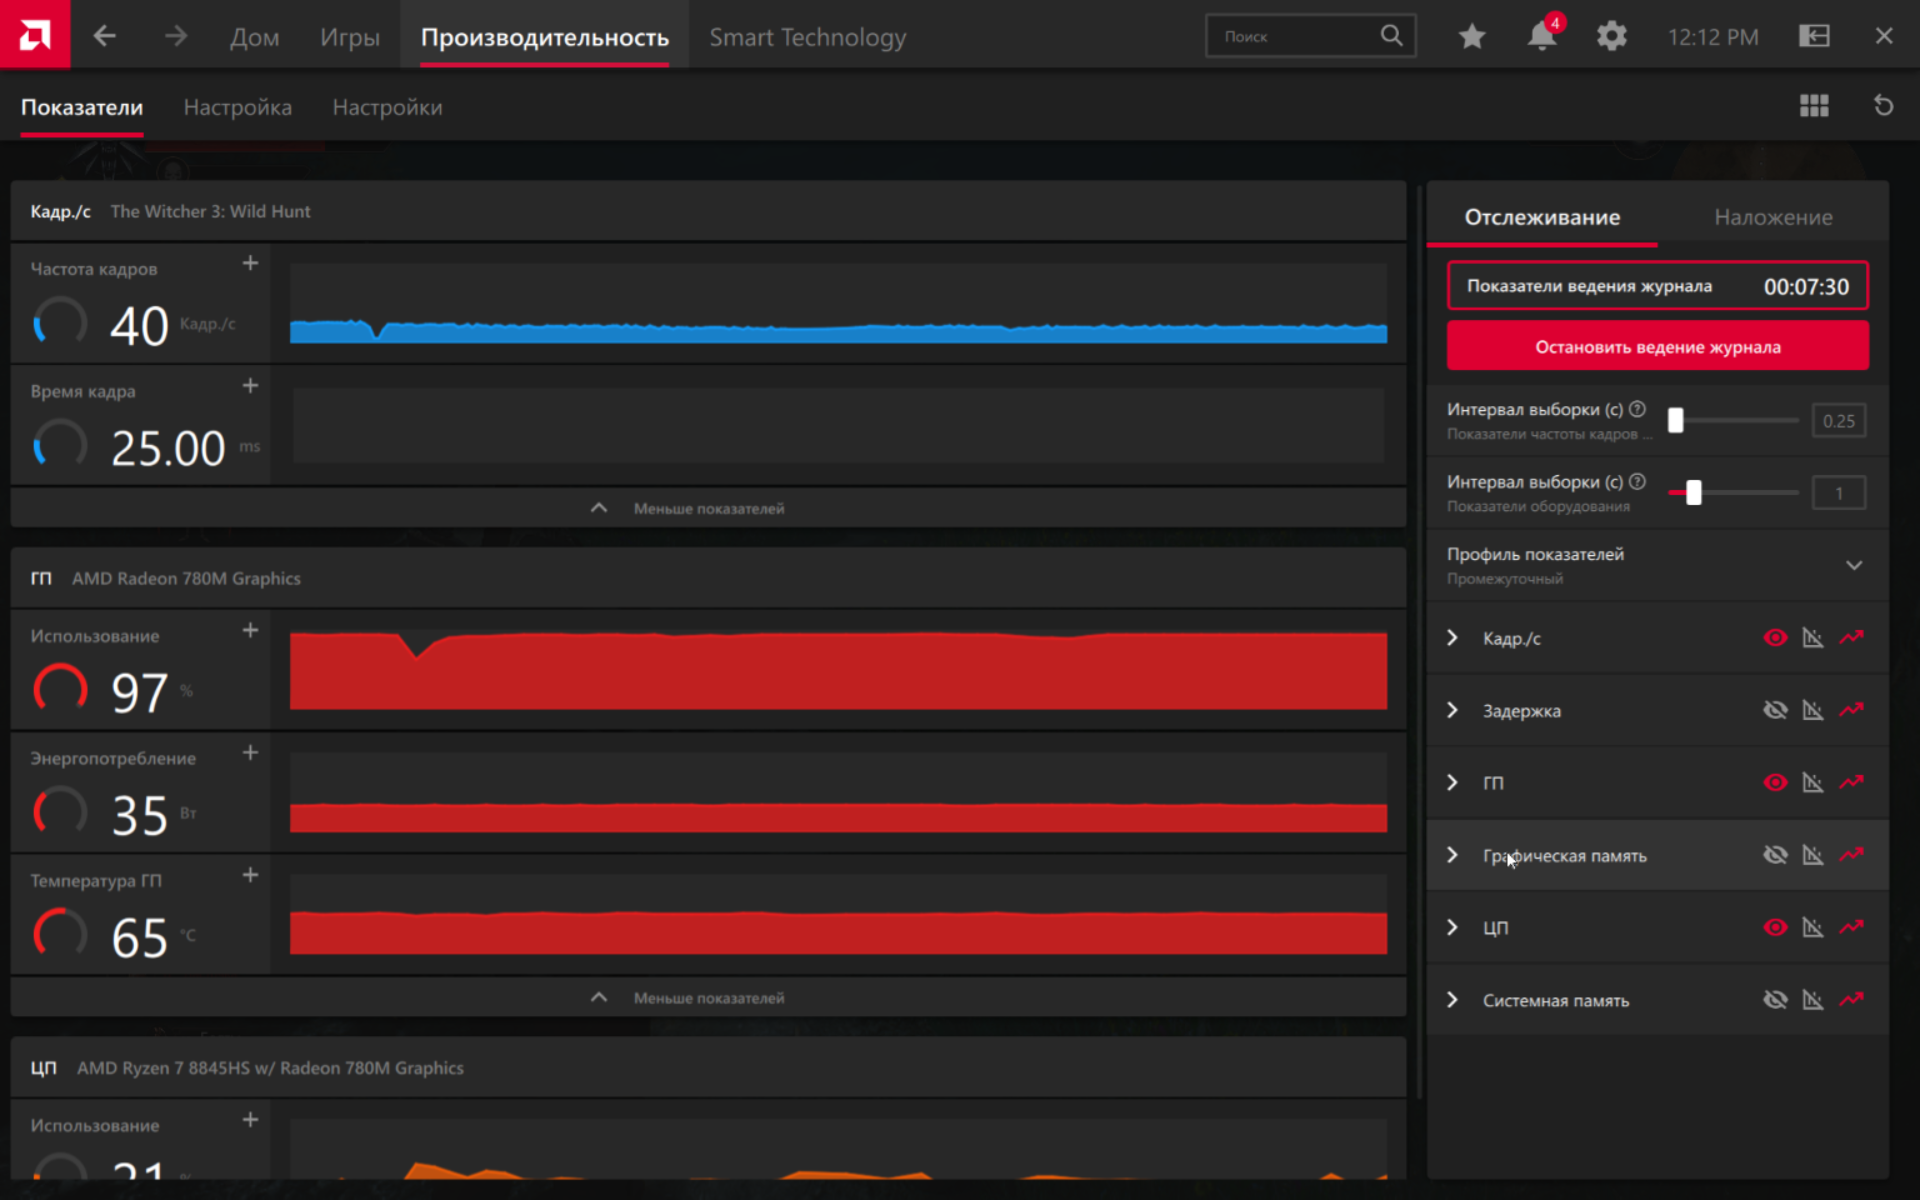Click the hardware interval value field showing 1

point(1838,493)
